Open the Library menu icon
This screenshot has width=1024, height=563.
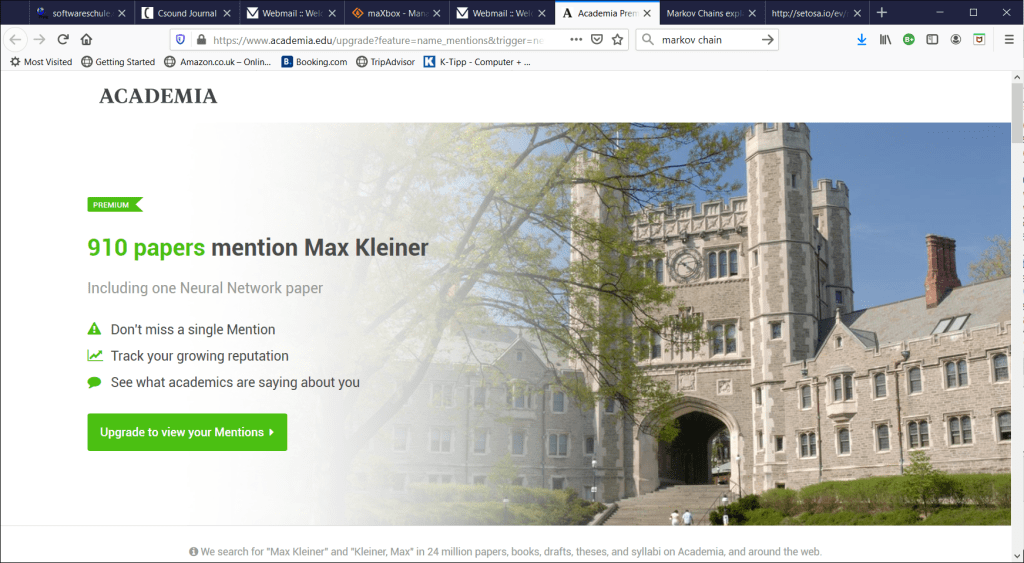tap(886, 40)
